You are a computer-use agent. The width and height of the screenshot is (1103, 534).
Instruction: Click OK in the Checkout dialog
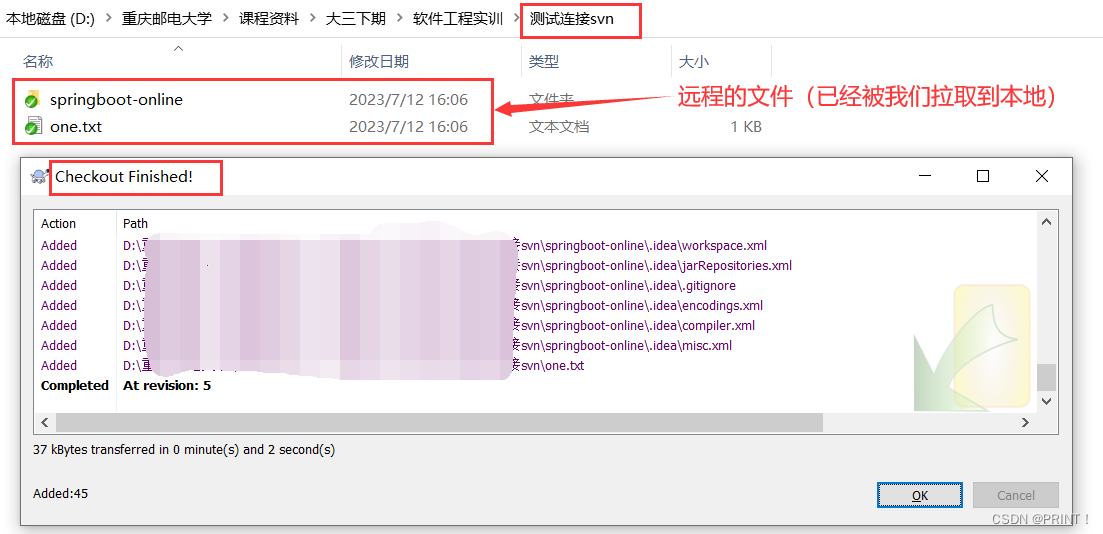(x=920, y=495)
